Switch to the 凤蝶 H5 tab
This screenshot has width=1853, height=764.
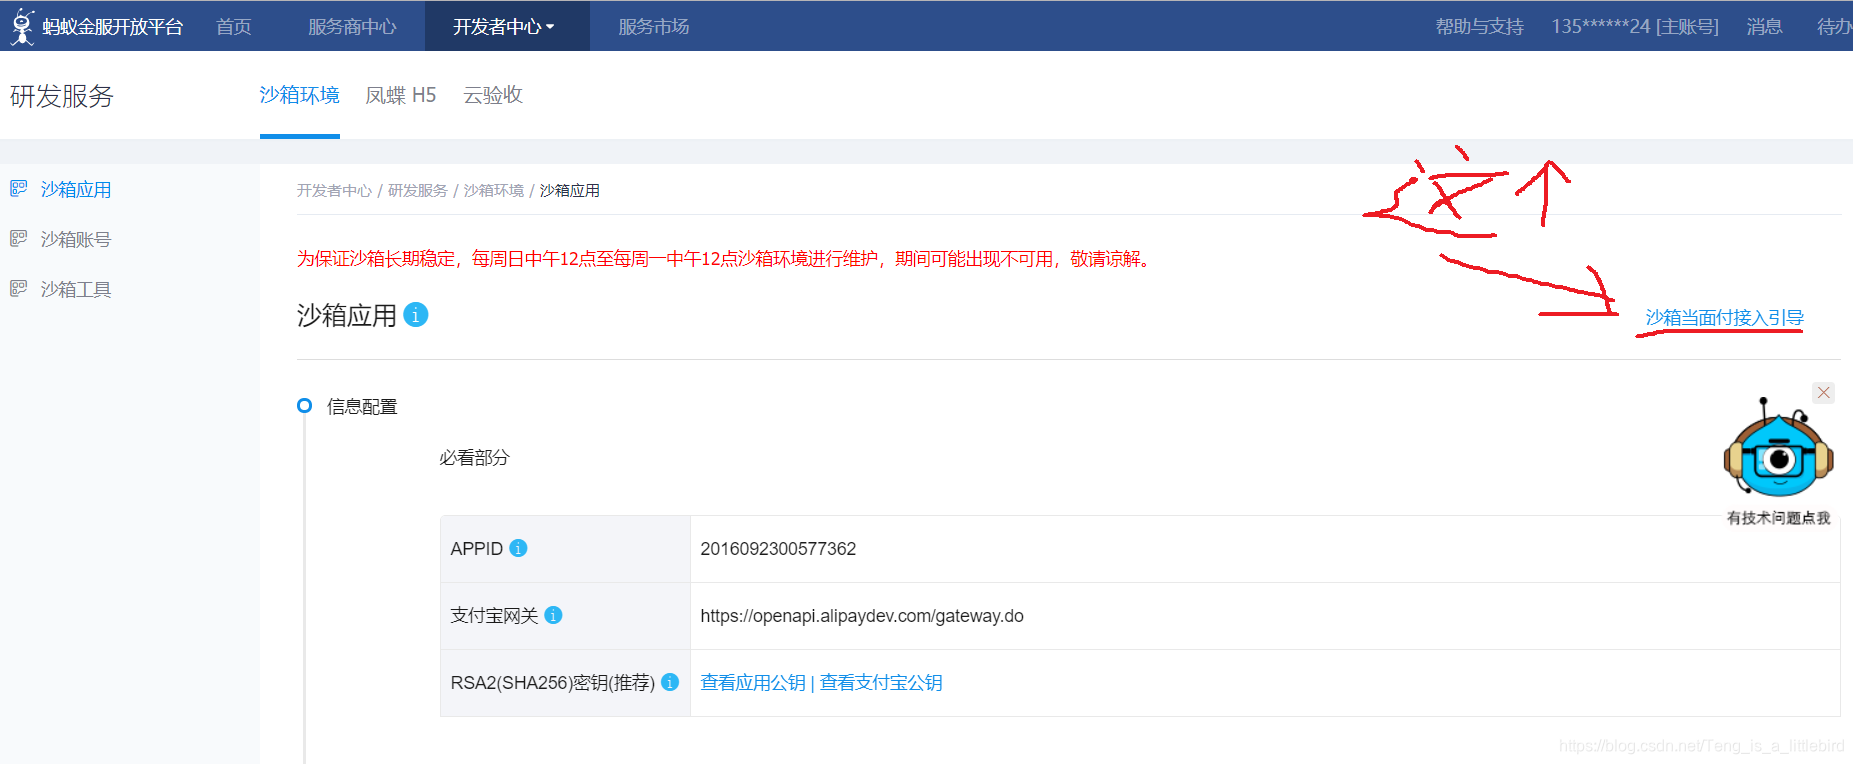coord(401,95)
